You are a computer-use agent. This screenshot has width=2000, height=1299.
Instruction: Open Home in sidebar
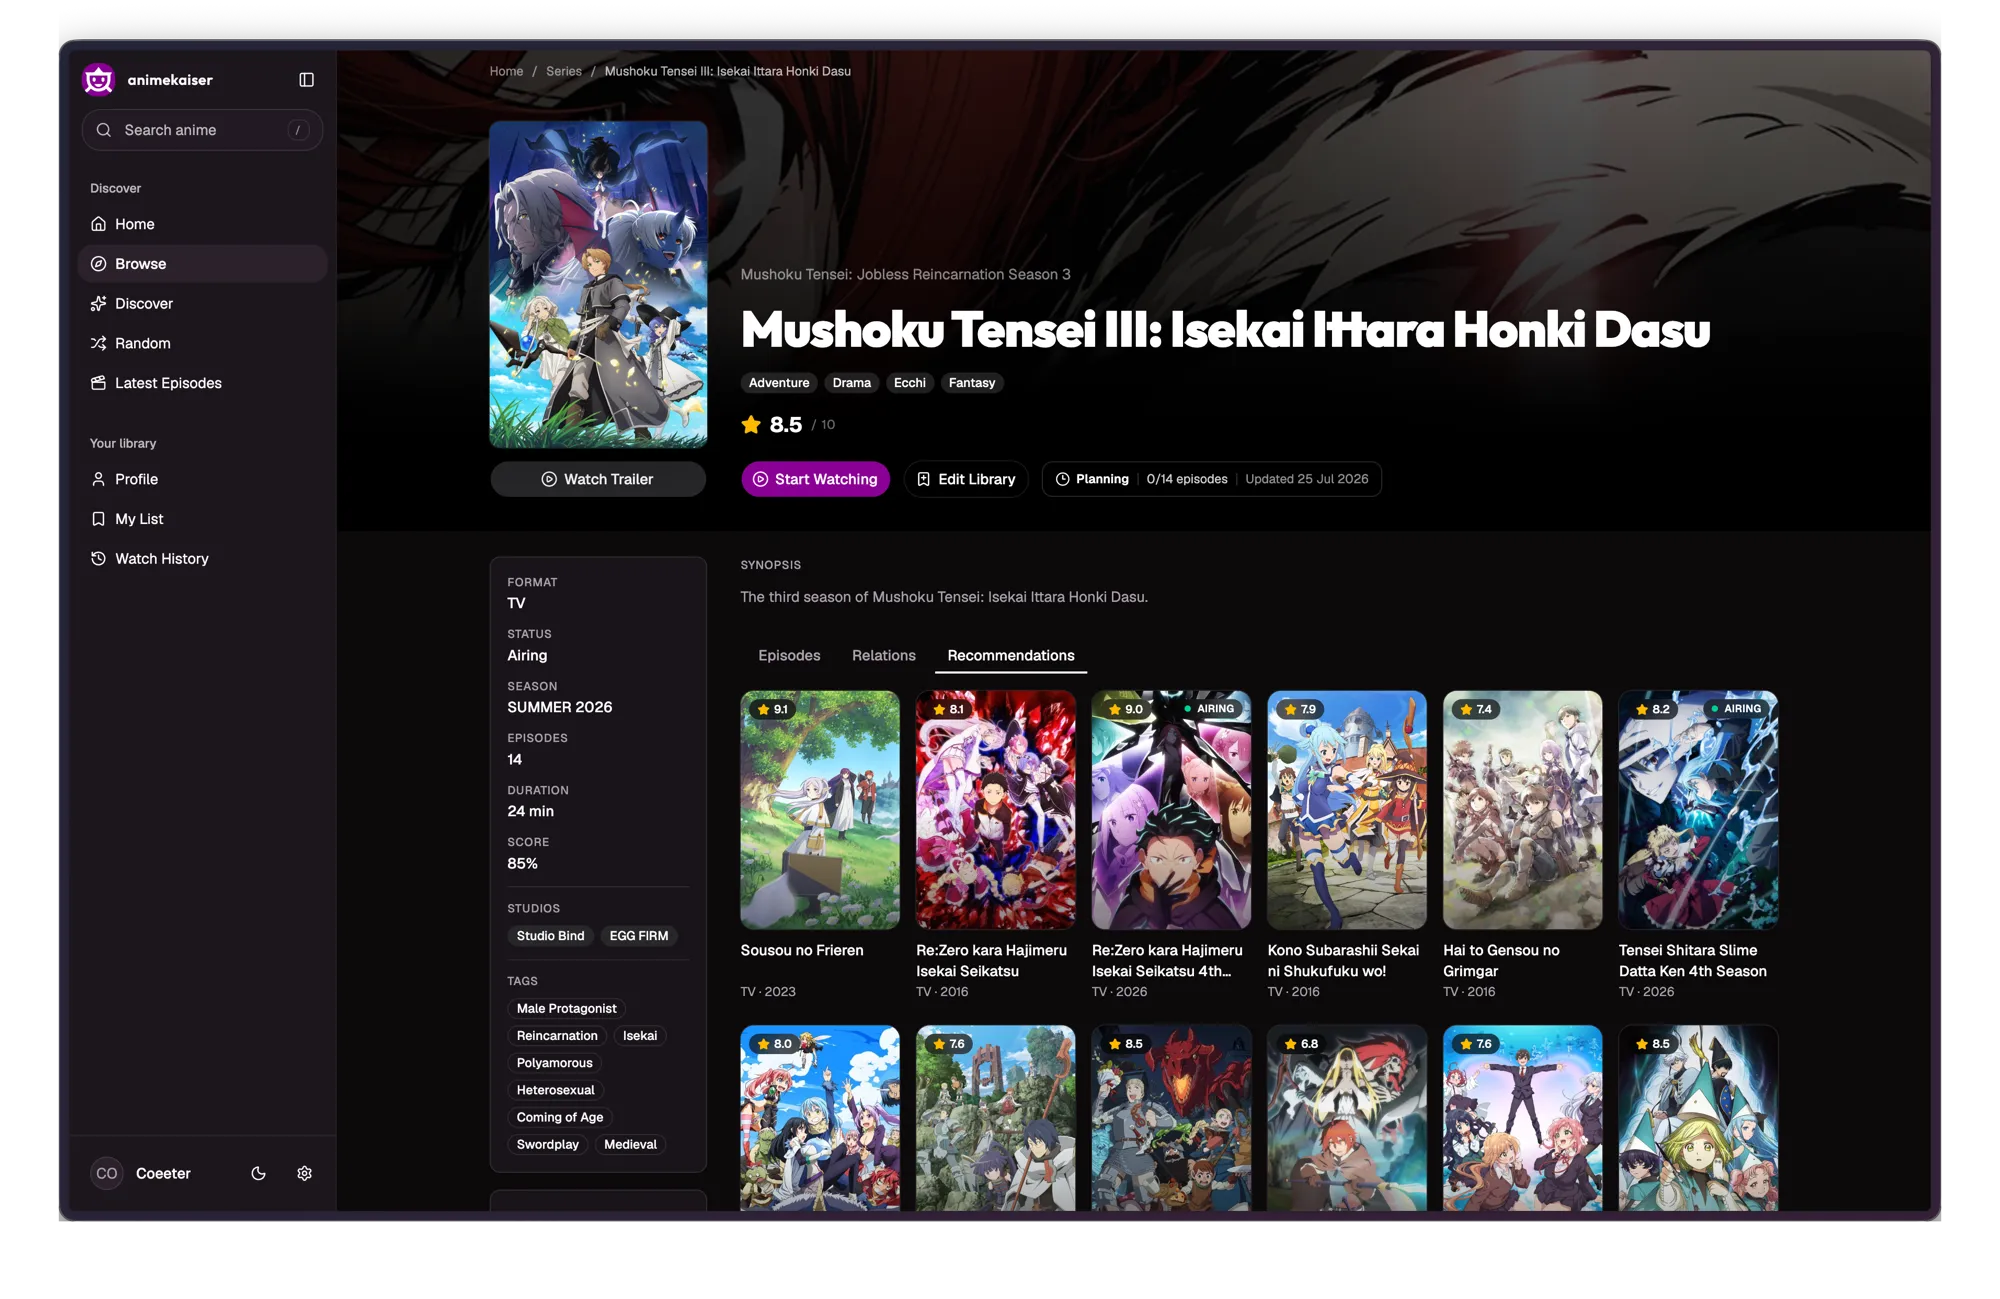pyautogui.click(x=202, y=224)
